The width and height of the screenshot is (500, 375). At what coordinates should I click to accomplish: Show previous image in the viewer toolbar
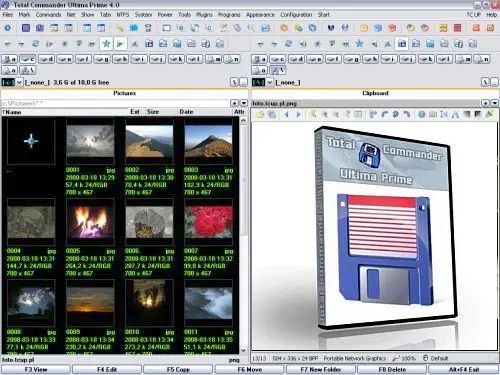286,115
